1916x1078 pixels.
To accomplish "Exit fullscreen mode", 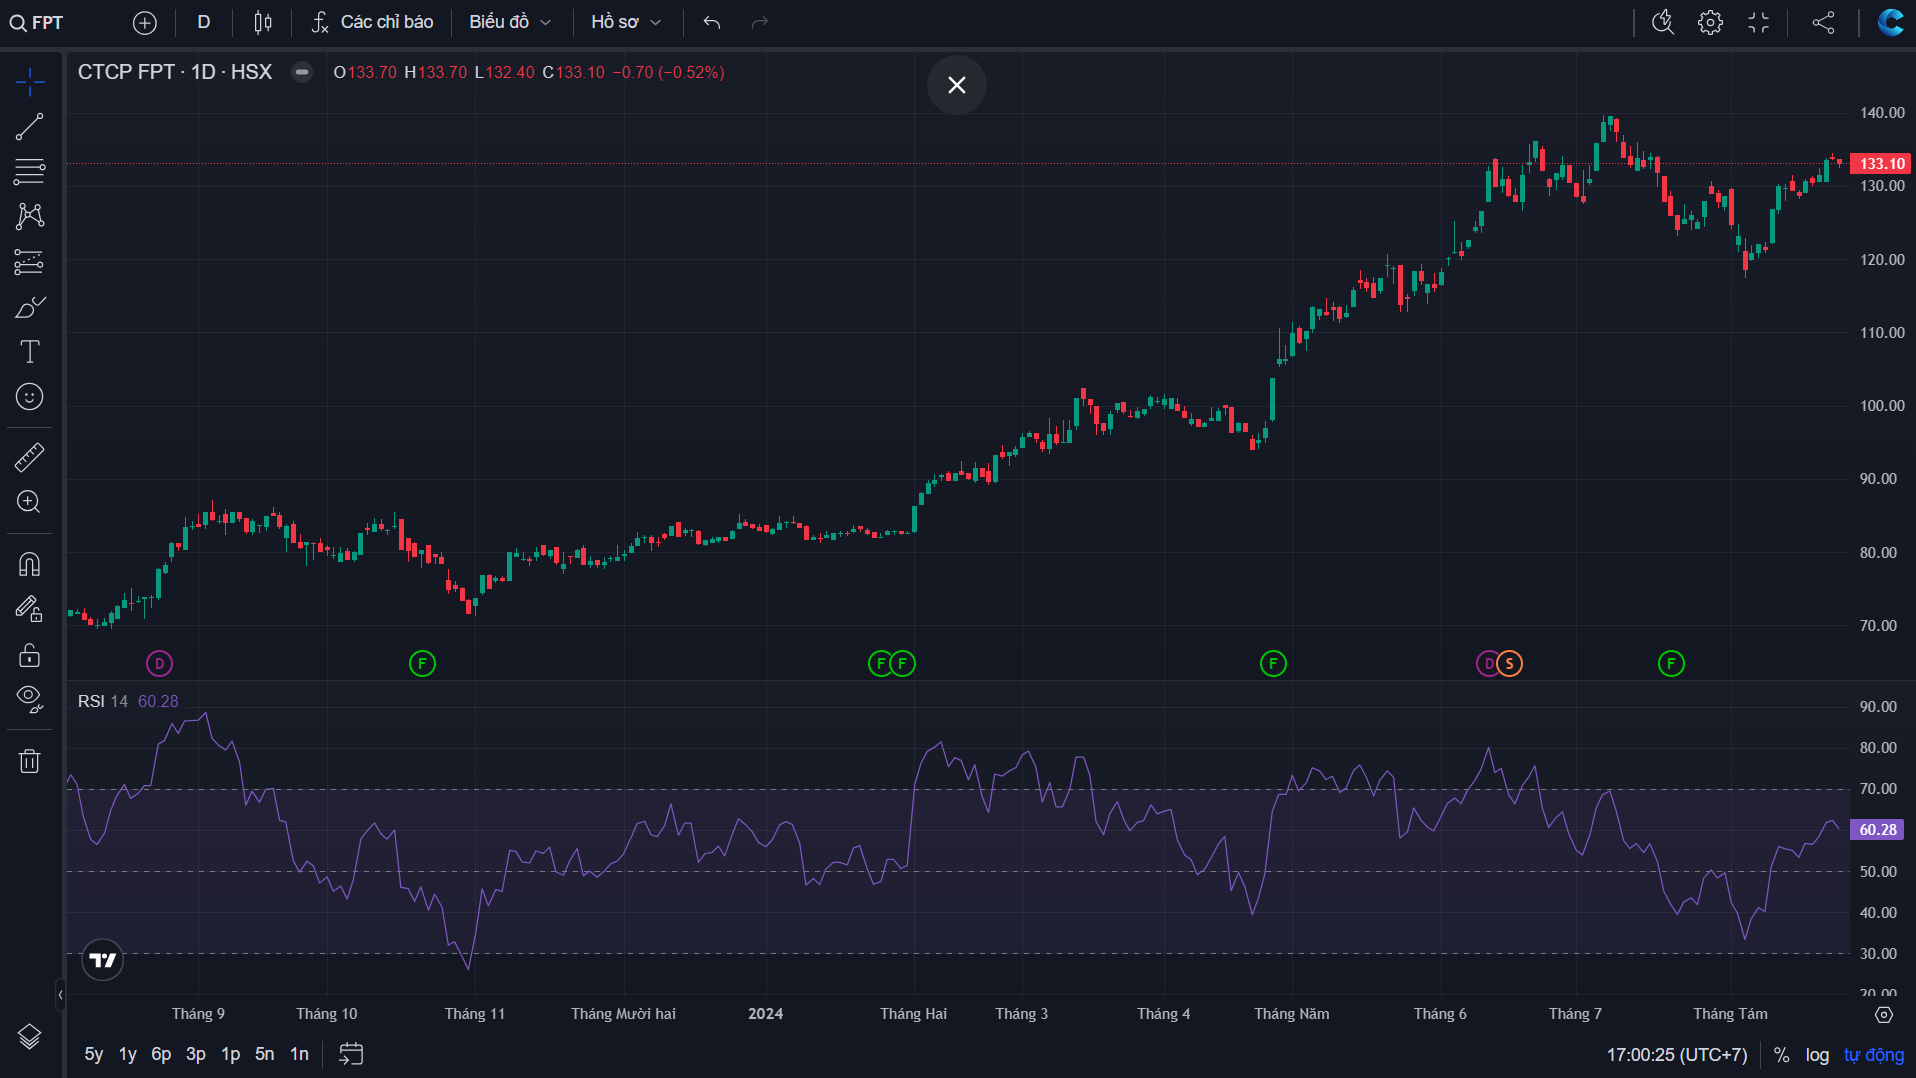I will (1759, 22).
